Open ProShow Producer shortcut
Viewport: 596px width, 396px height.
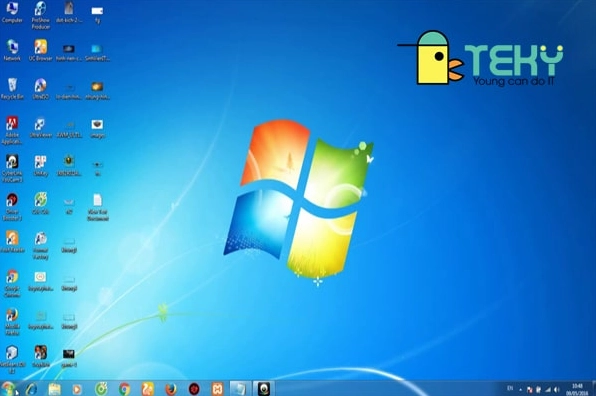coord(41,16)
